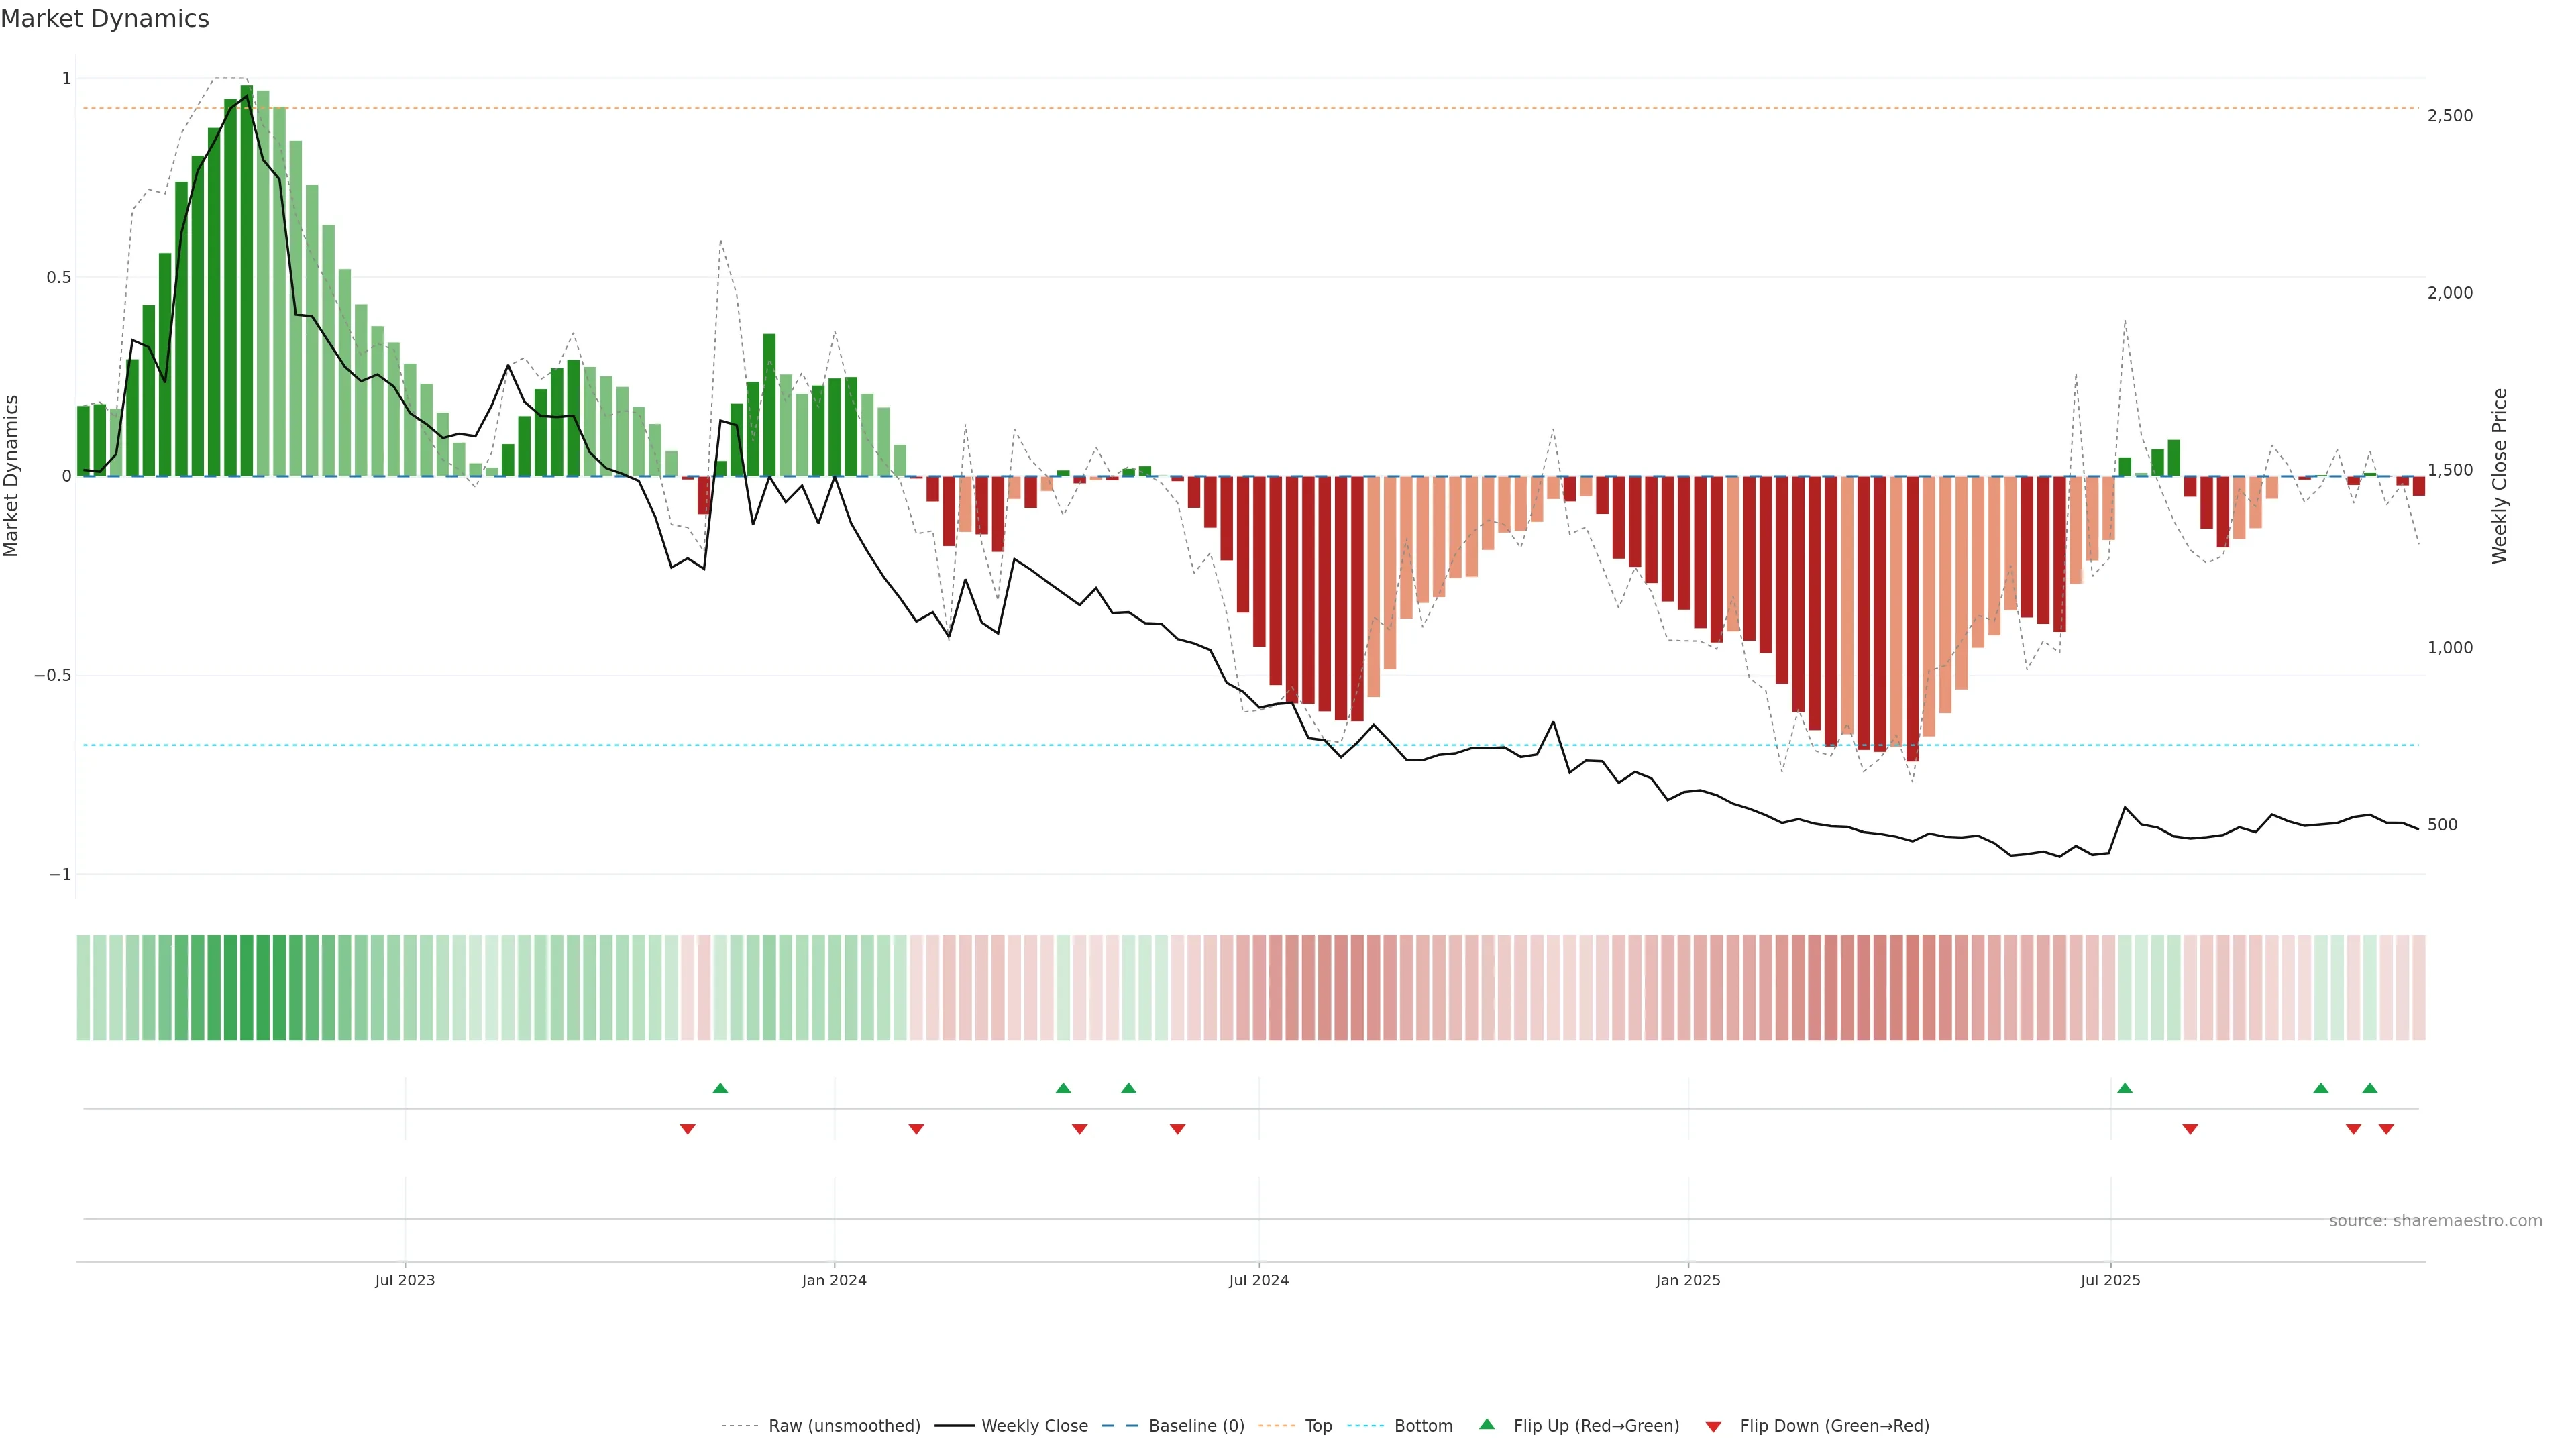The image size is (2576, 1449).
Task: Toggle the Top threshold legend entry
Action: click(x=1318, y=1426)
